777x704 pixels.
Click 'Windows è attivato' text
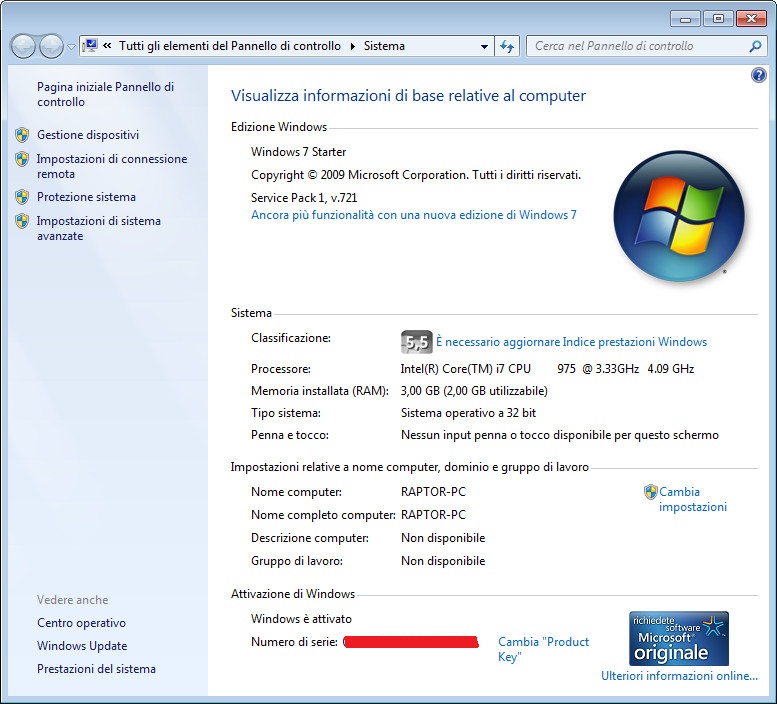[301, 619]
